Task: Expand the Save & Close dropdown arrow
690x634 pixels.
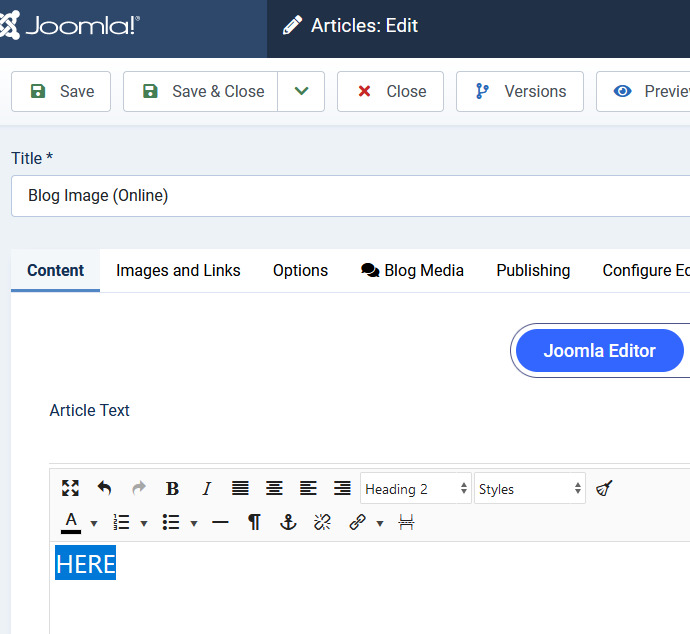Action: point(301,91)
